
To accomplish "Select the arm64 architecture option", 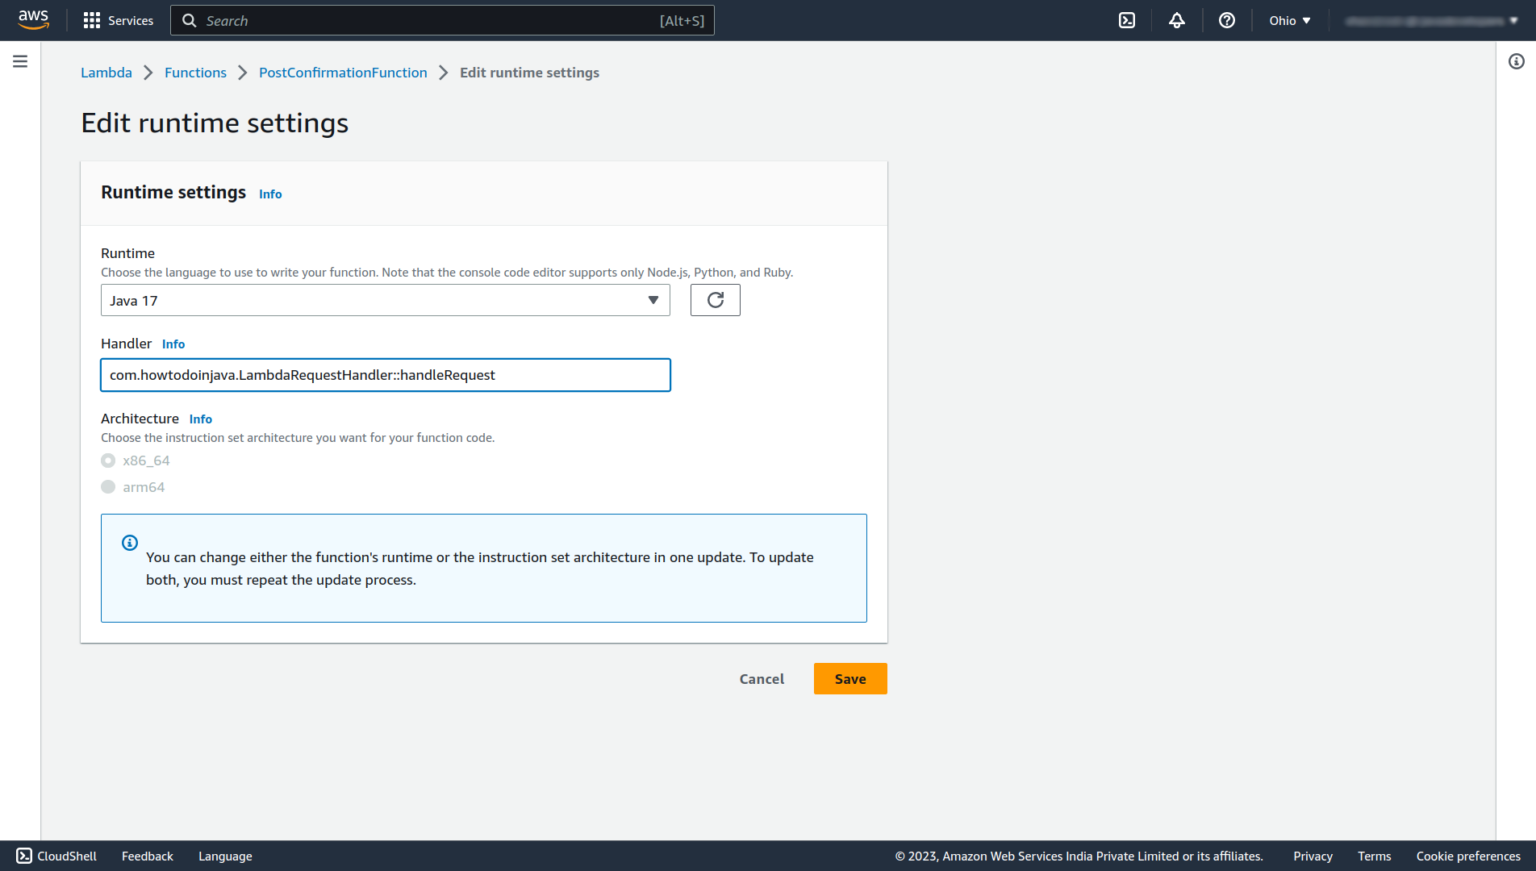I will pyautogui.click(x=108, y=486).
